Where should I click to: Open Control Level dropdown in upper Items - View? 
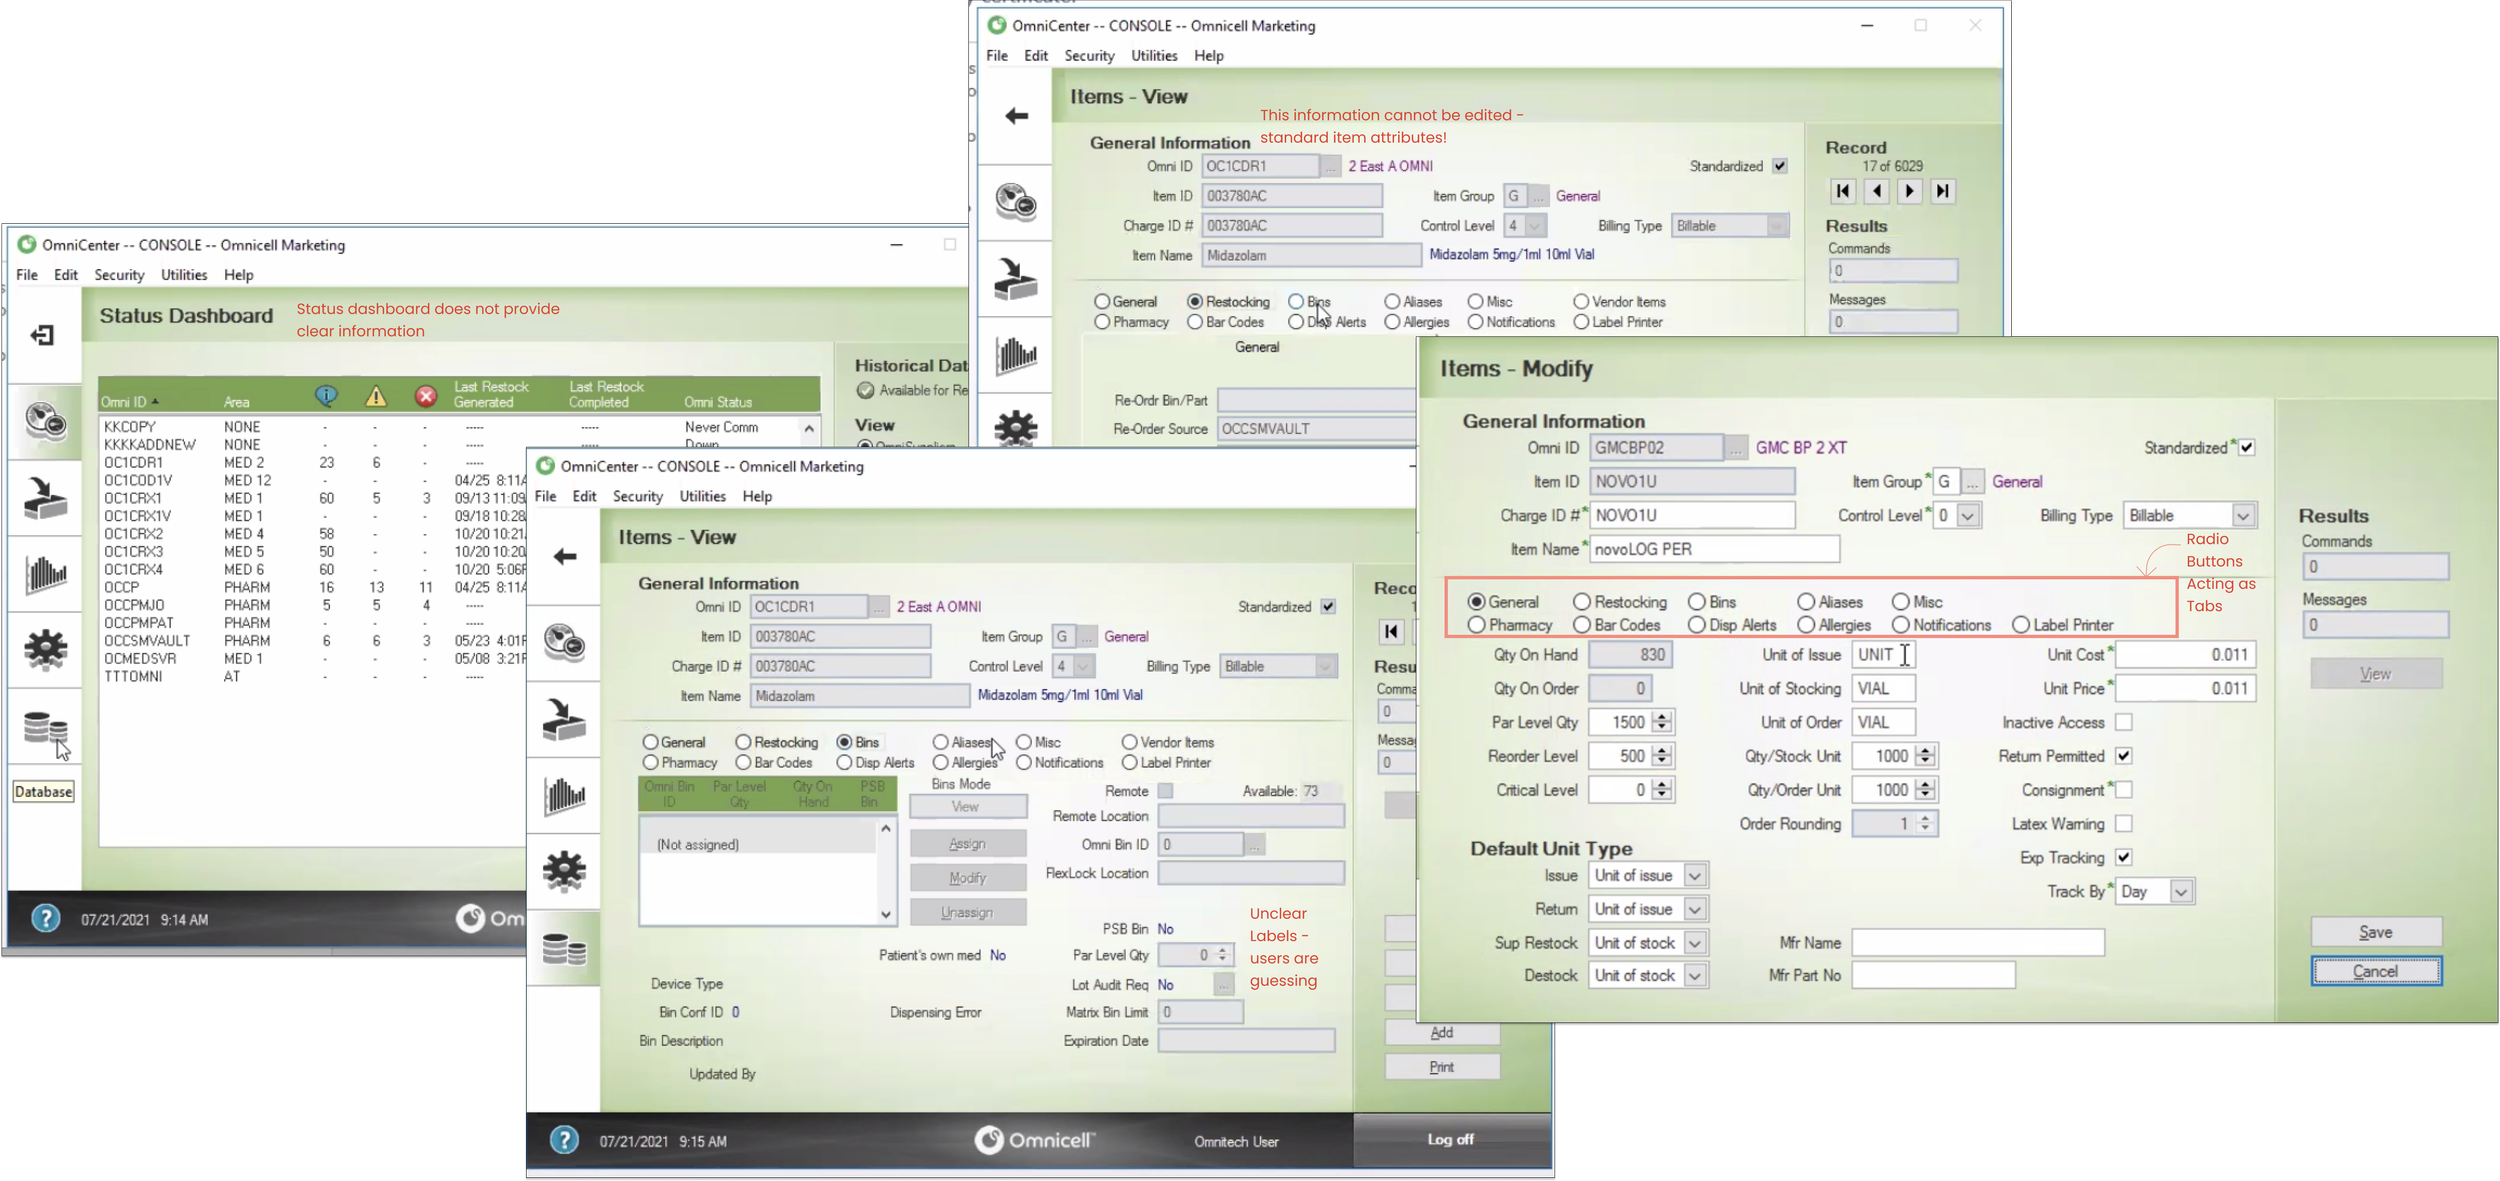(1534, 226)
